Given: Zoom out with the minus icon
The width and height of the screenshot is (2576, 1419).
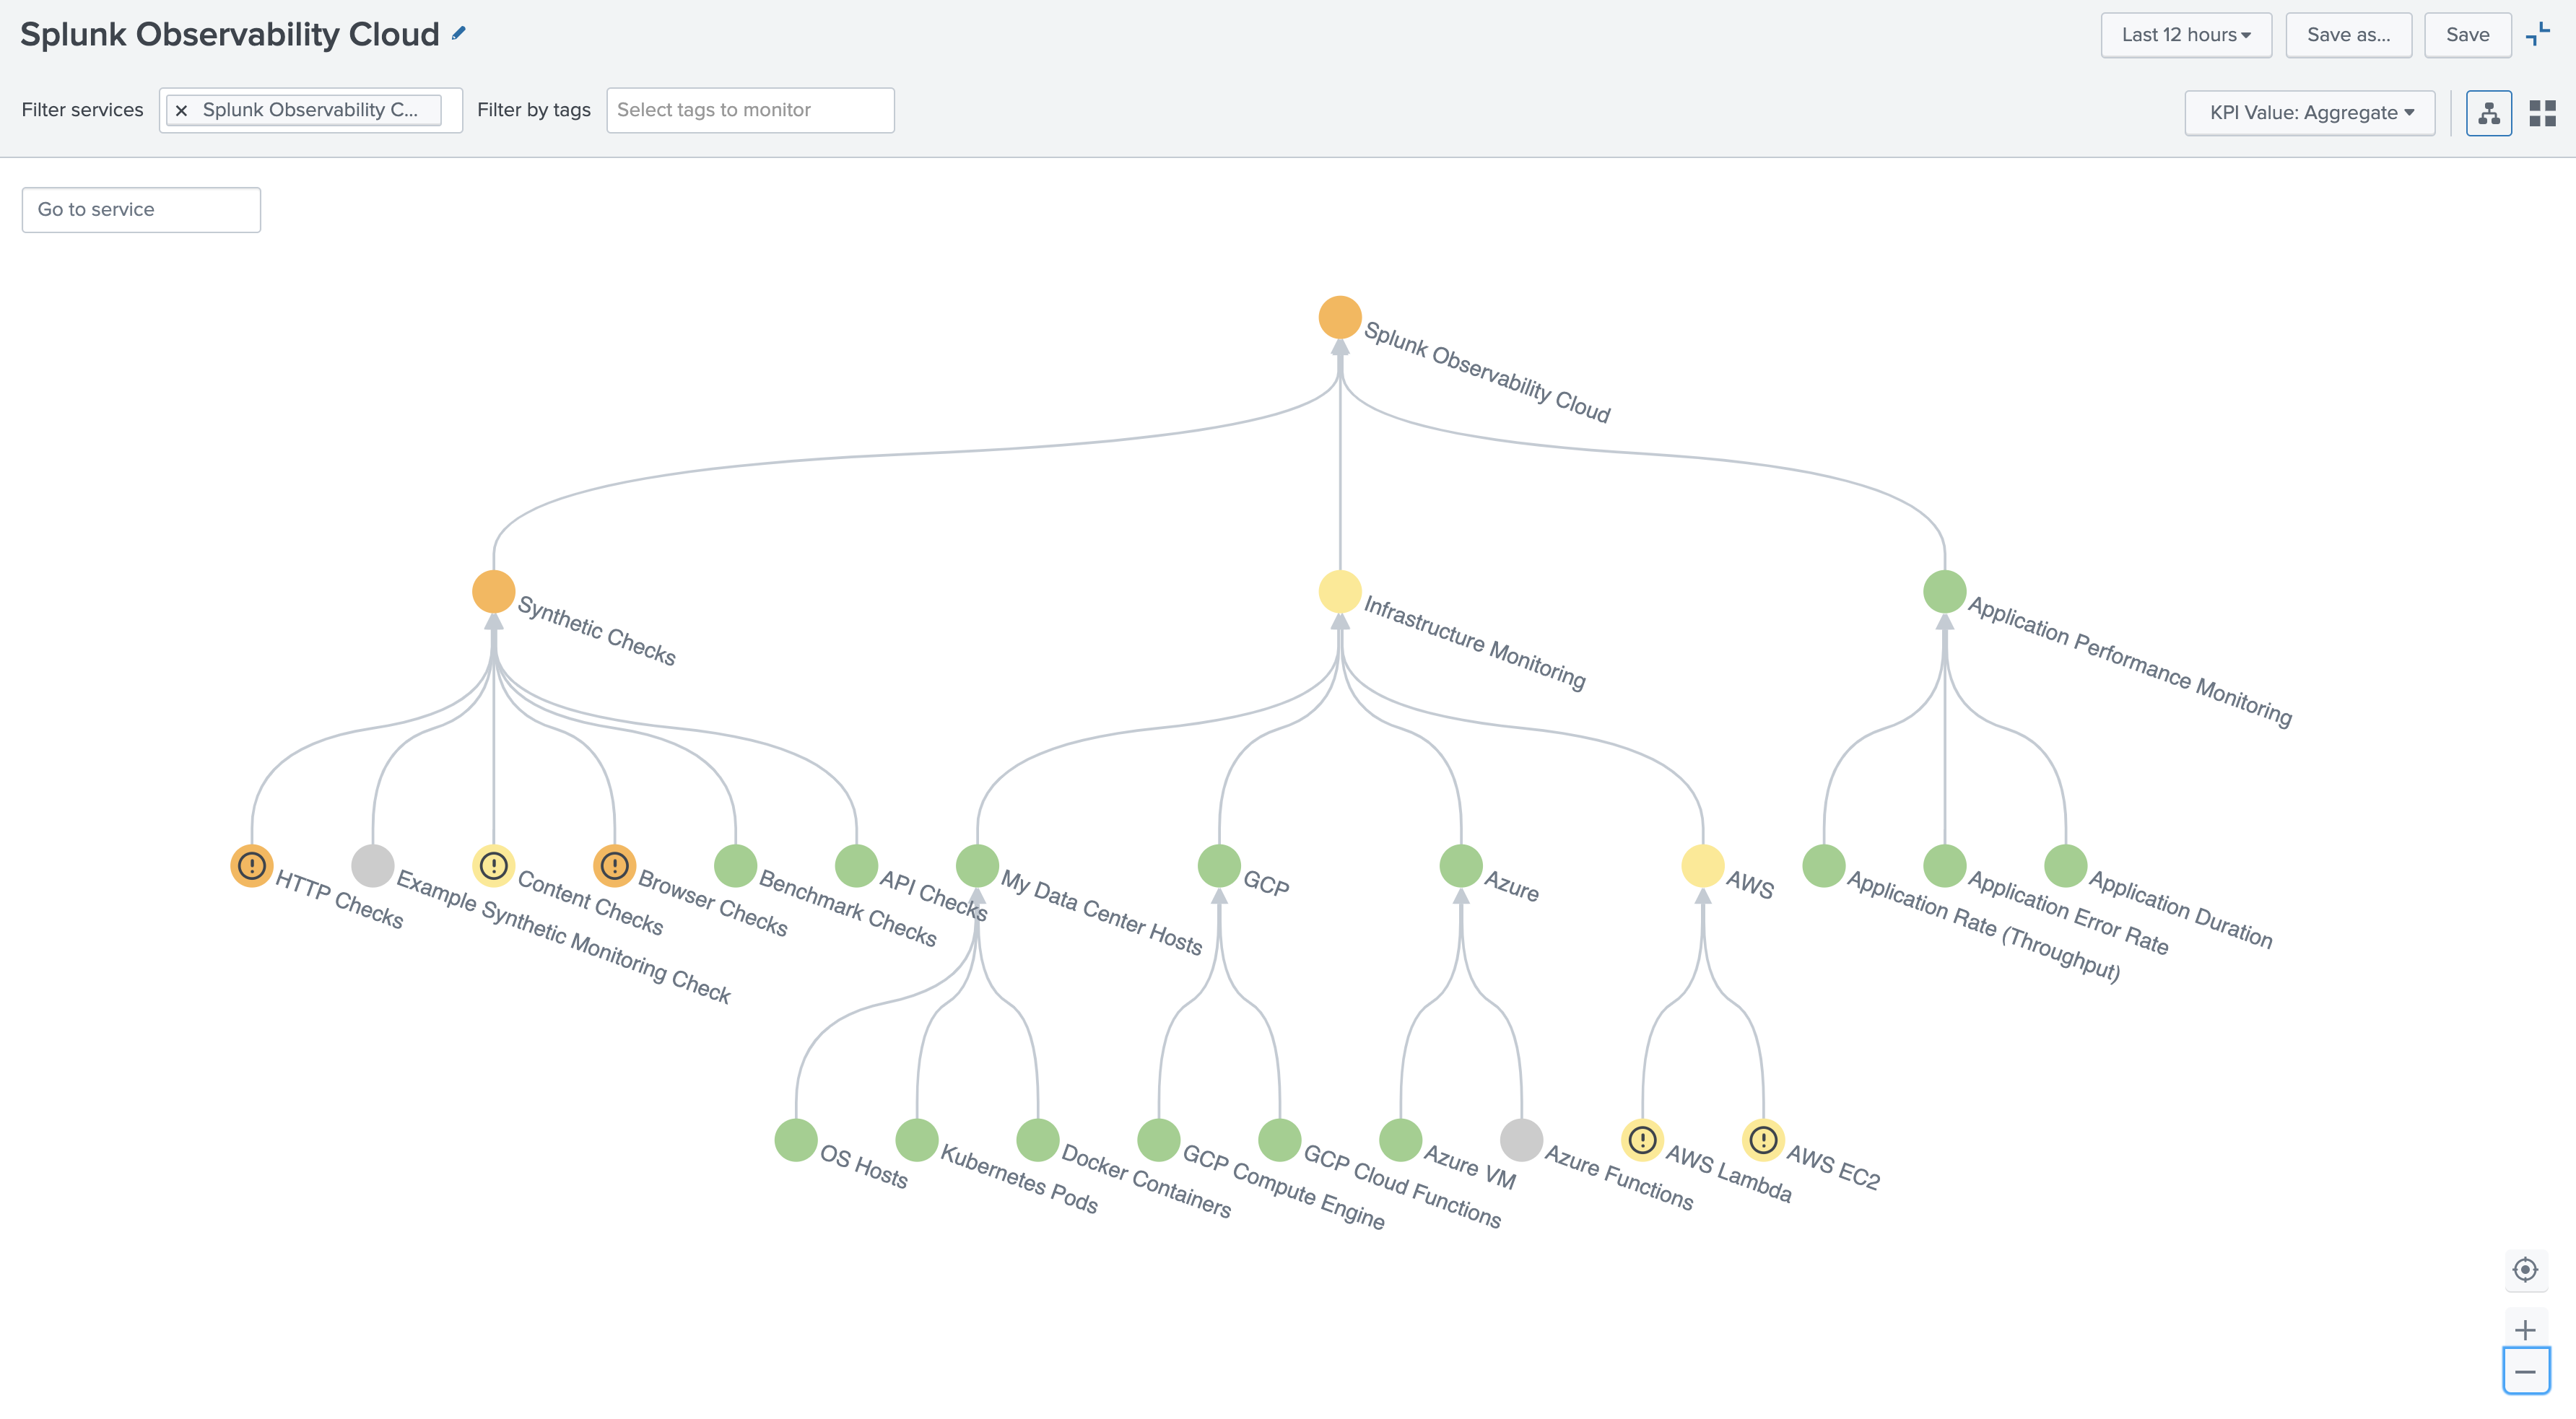Looking at the screenshot, I should coord(2525,1372).
